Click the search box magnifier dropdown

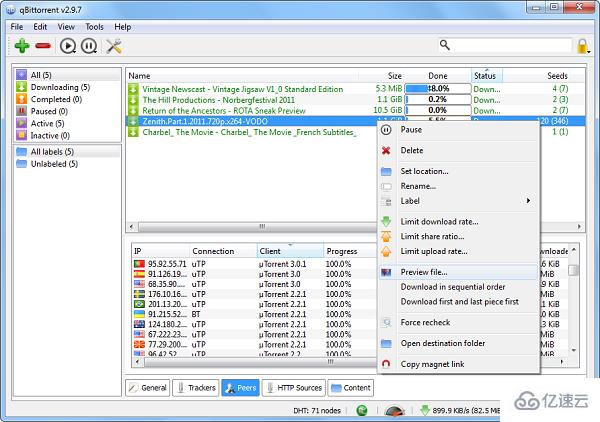point(445,45)
